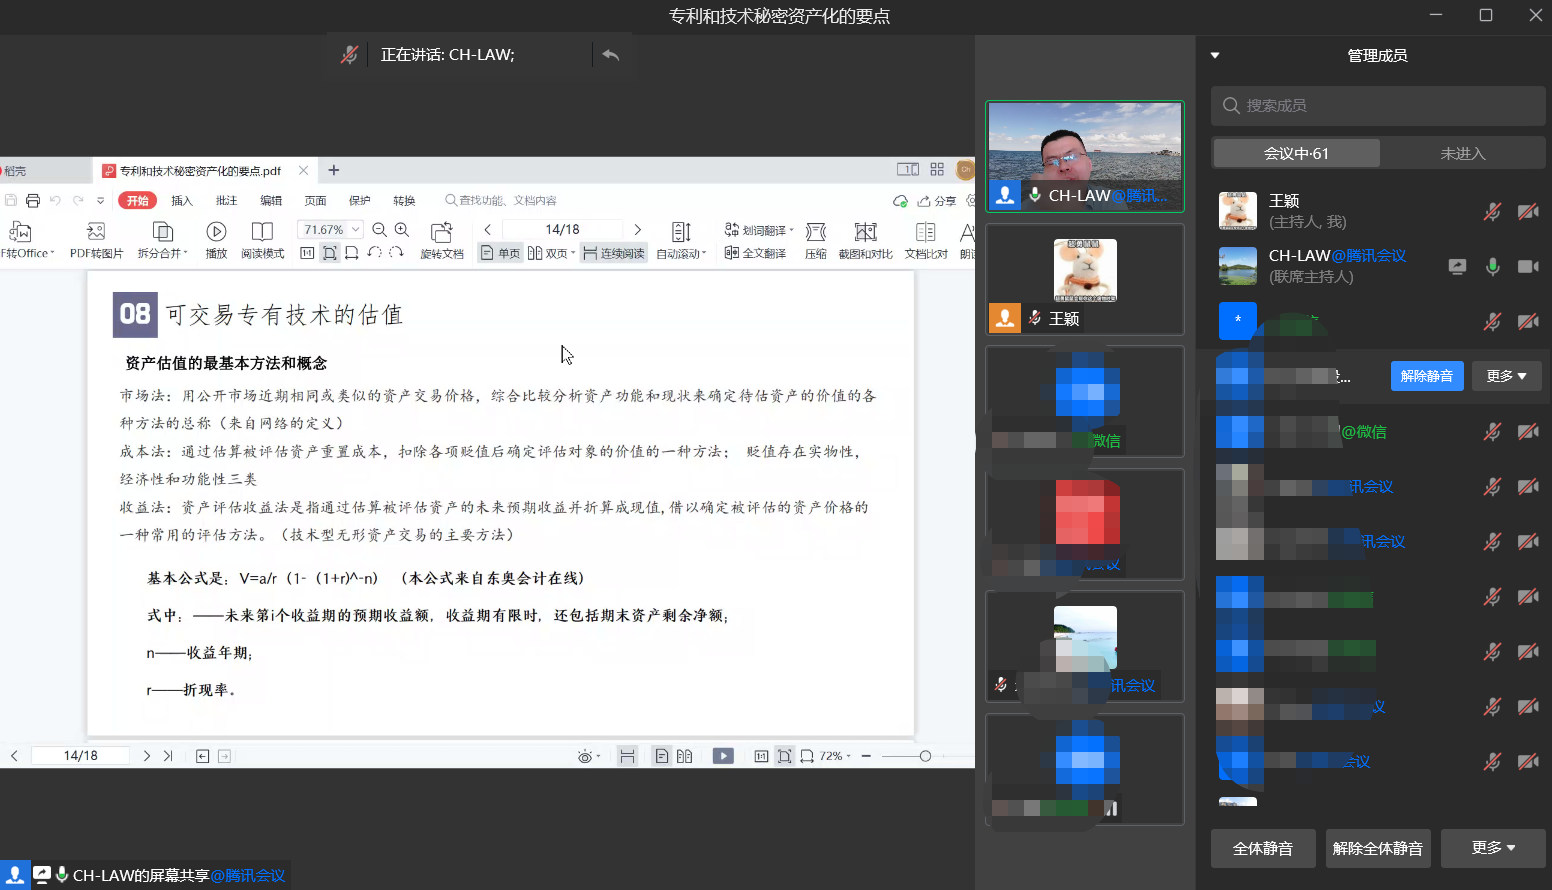Click 搜索成员 search field
The height and width of the screenshot is (890, 1552).
[1378, 105]
